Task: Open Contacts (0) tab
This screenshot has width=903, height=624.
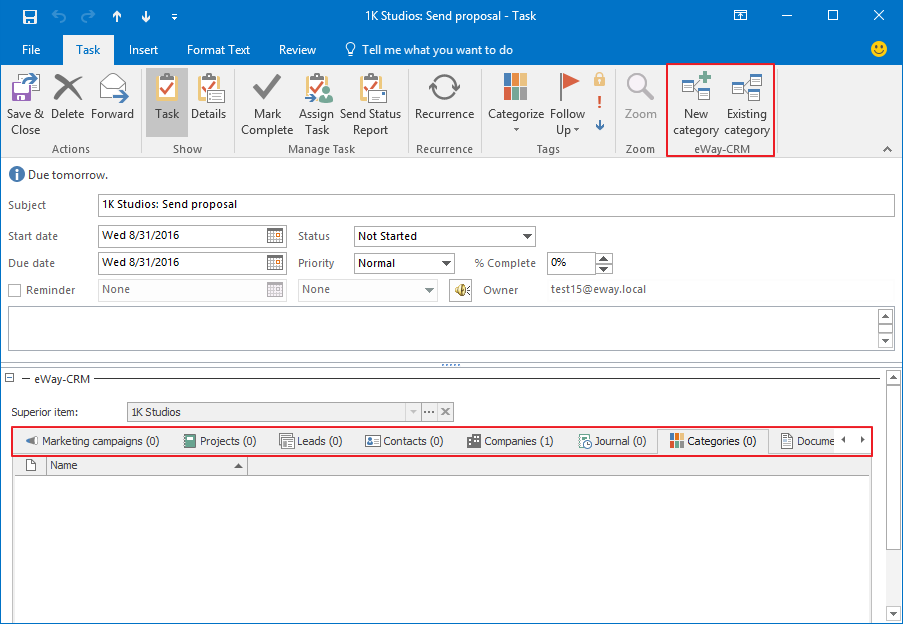Action: click(x=404, y=442)
